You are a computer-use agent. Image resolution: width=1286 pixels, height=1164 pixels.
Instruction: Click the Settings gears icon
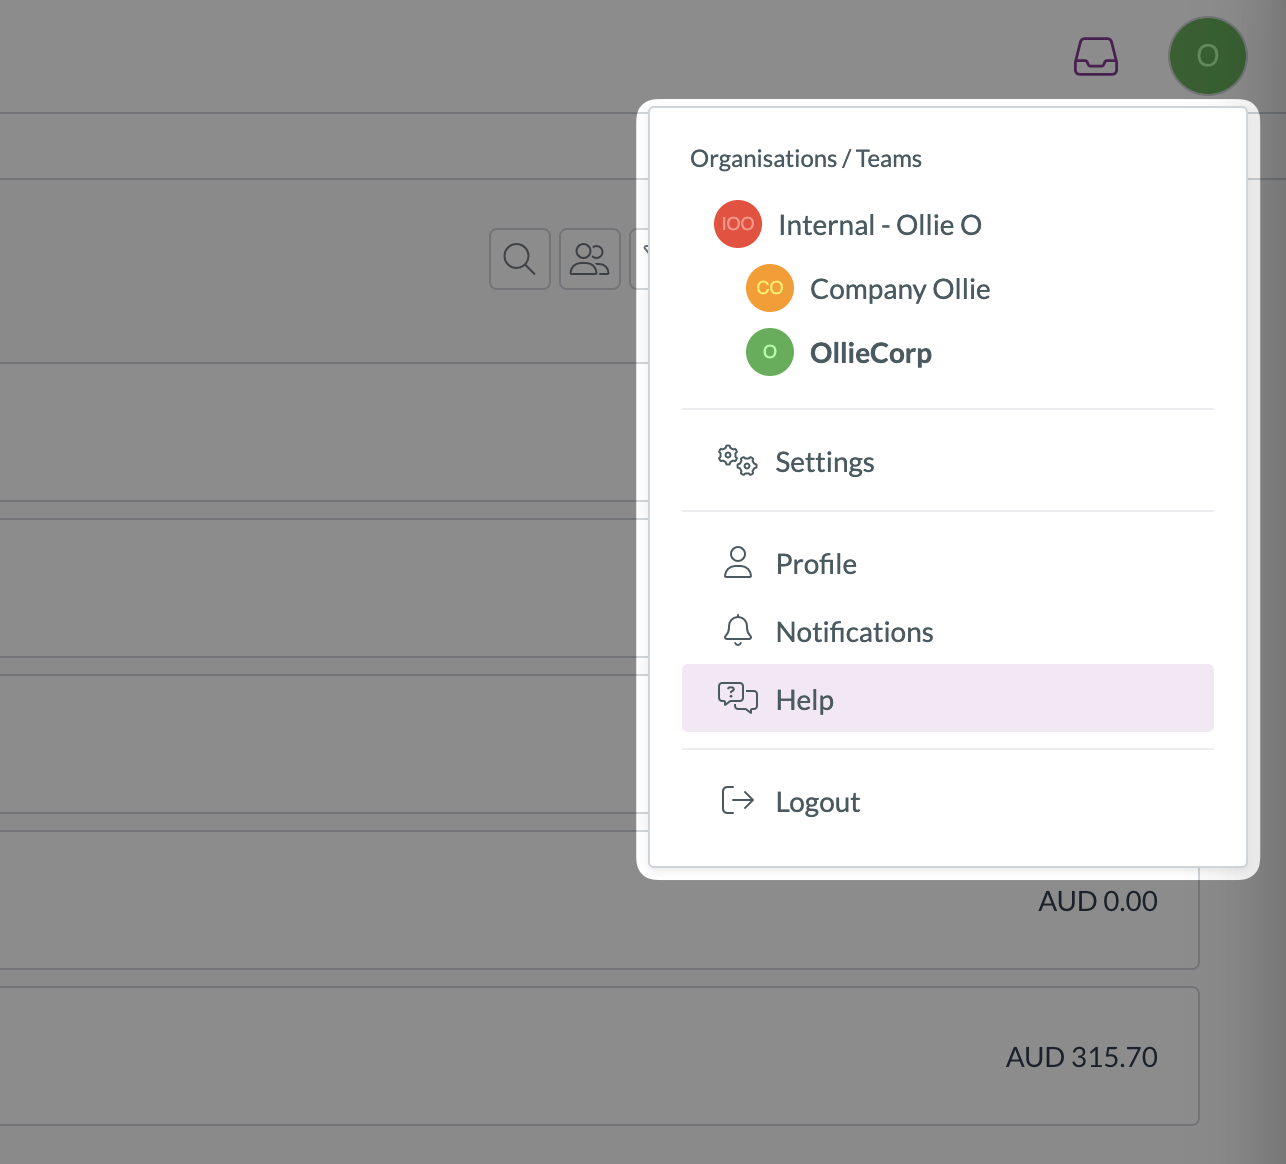coord(738,461)
